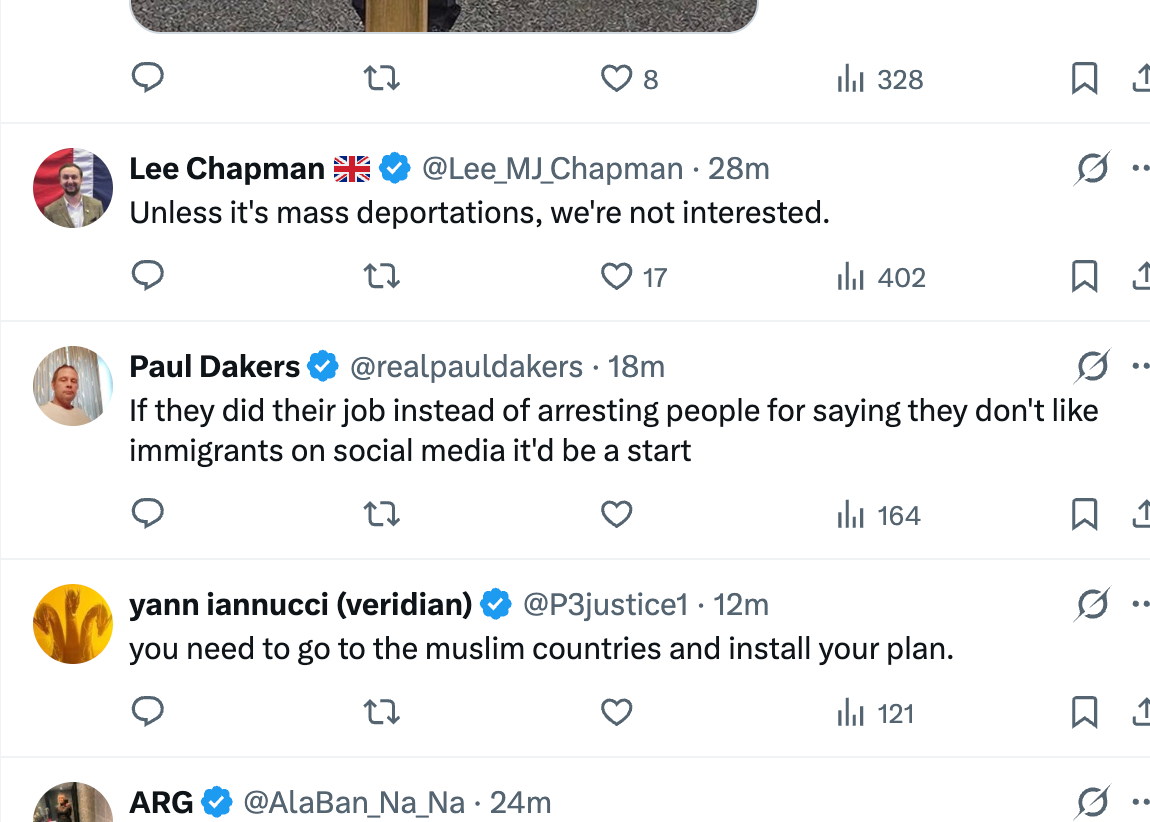Like Paul Dakers' tweet
The width and height of the screenshot is (1150, 822).
[617, 514]
